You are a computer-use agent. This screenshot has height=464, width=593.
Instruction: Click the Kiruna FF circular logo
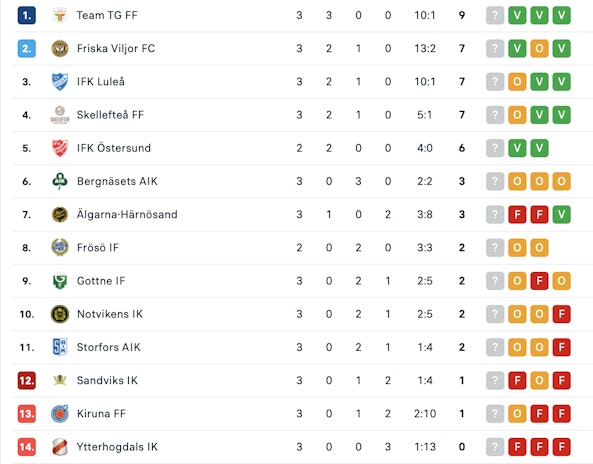click(x=60, y=414)
